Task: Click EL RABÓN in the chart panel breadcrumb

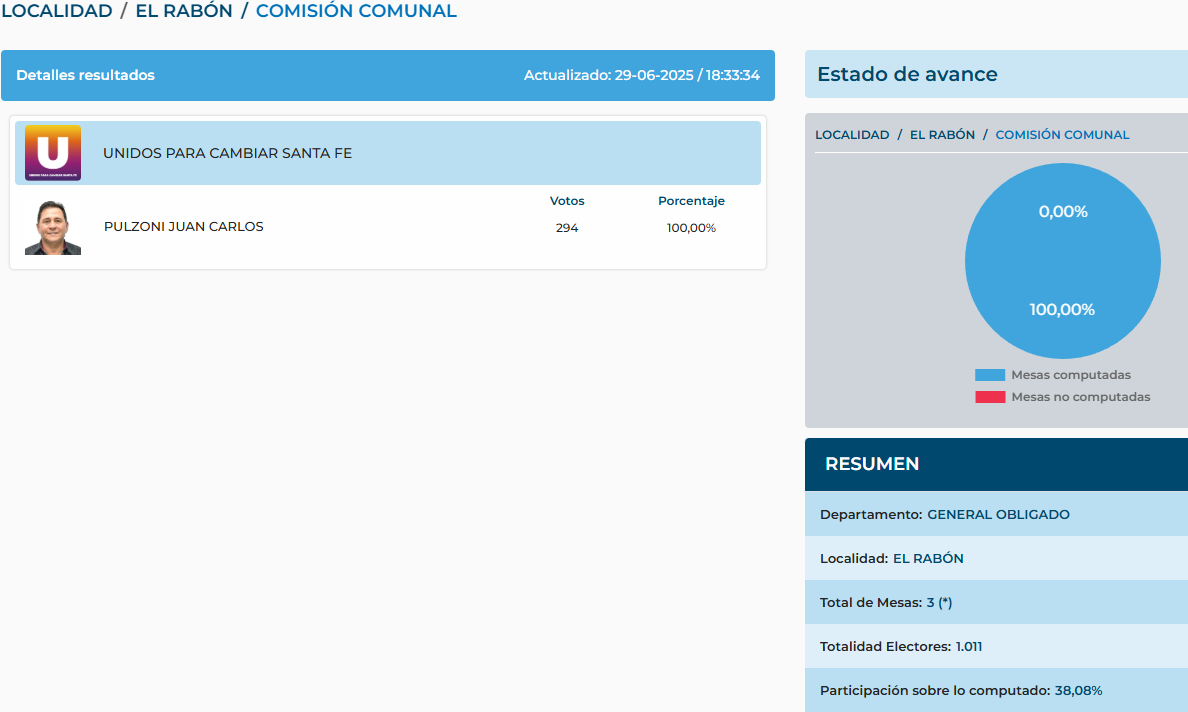Action: click(x=942, y=135)
